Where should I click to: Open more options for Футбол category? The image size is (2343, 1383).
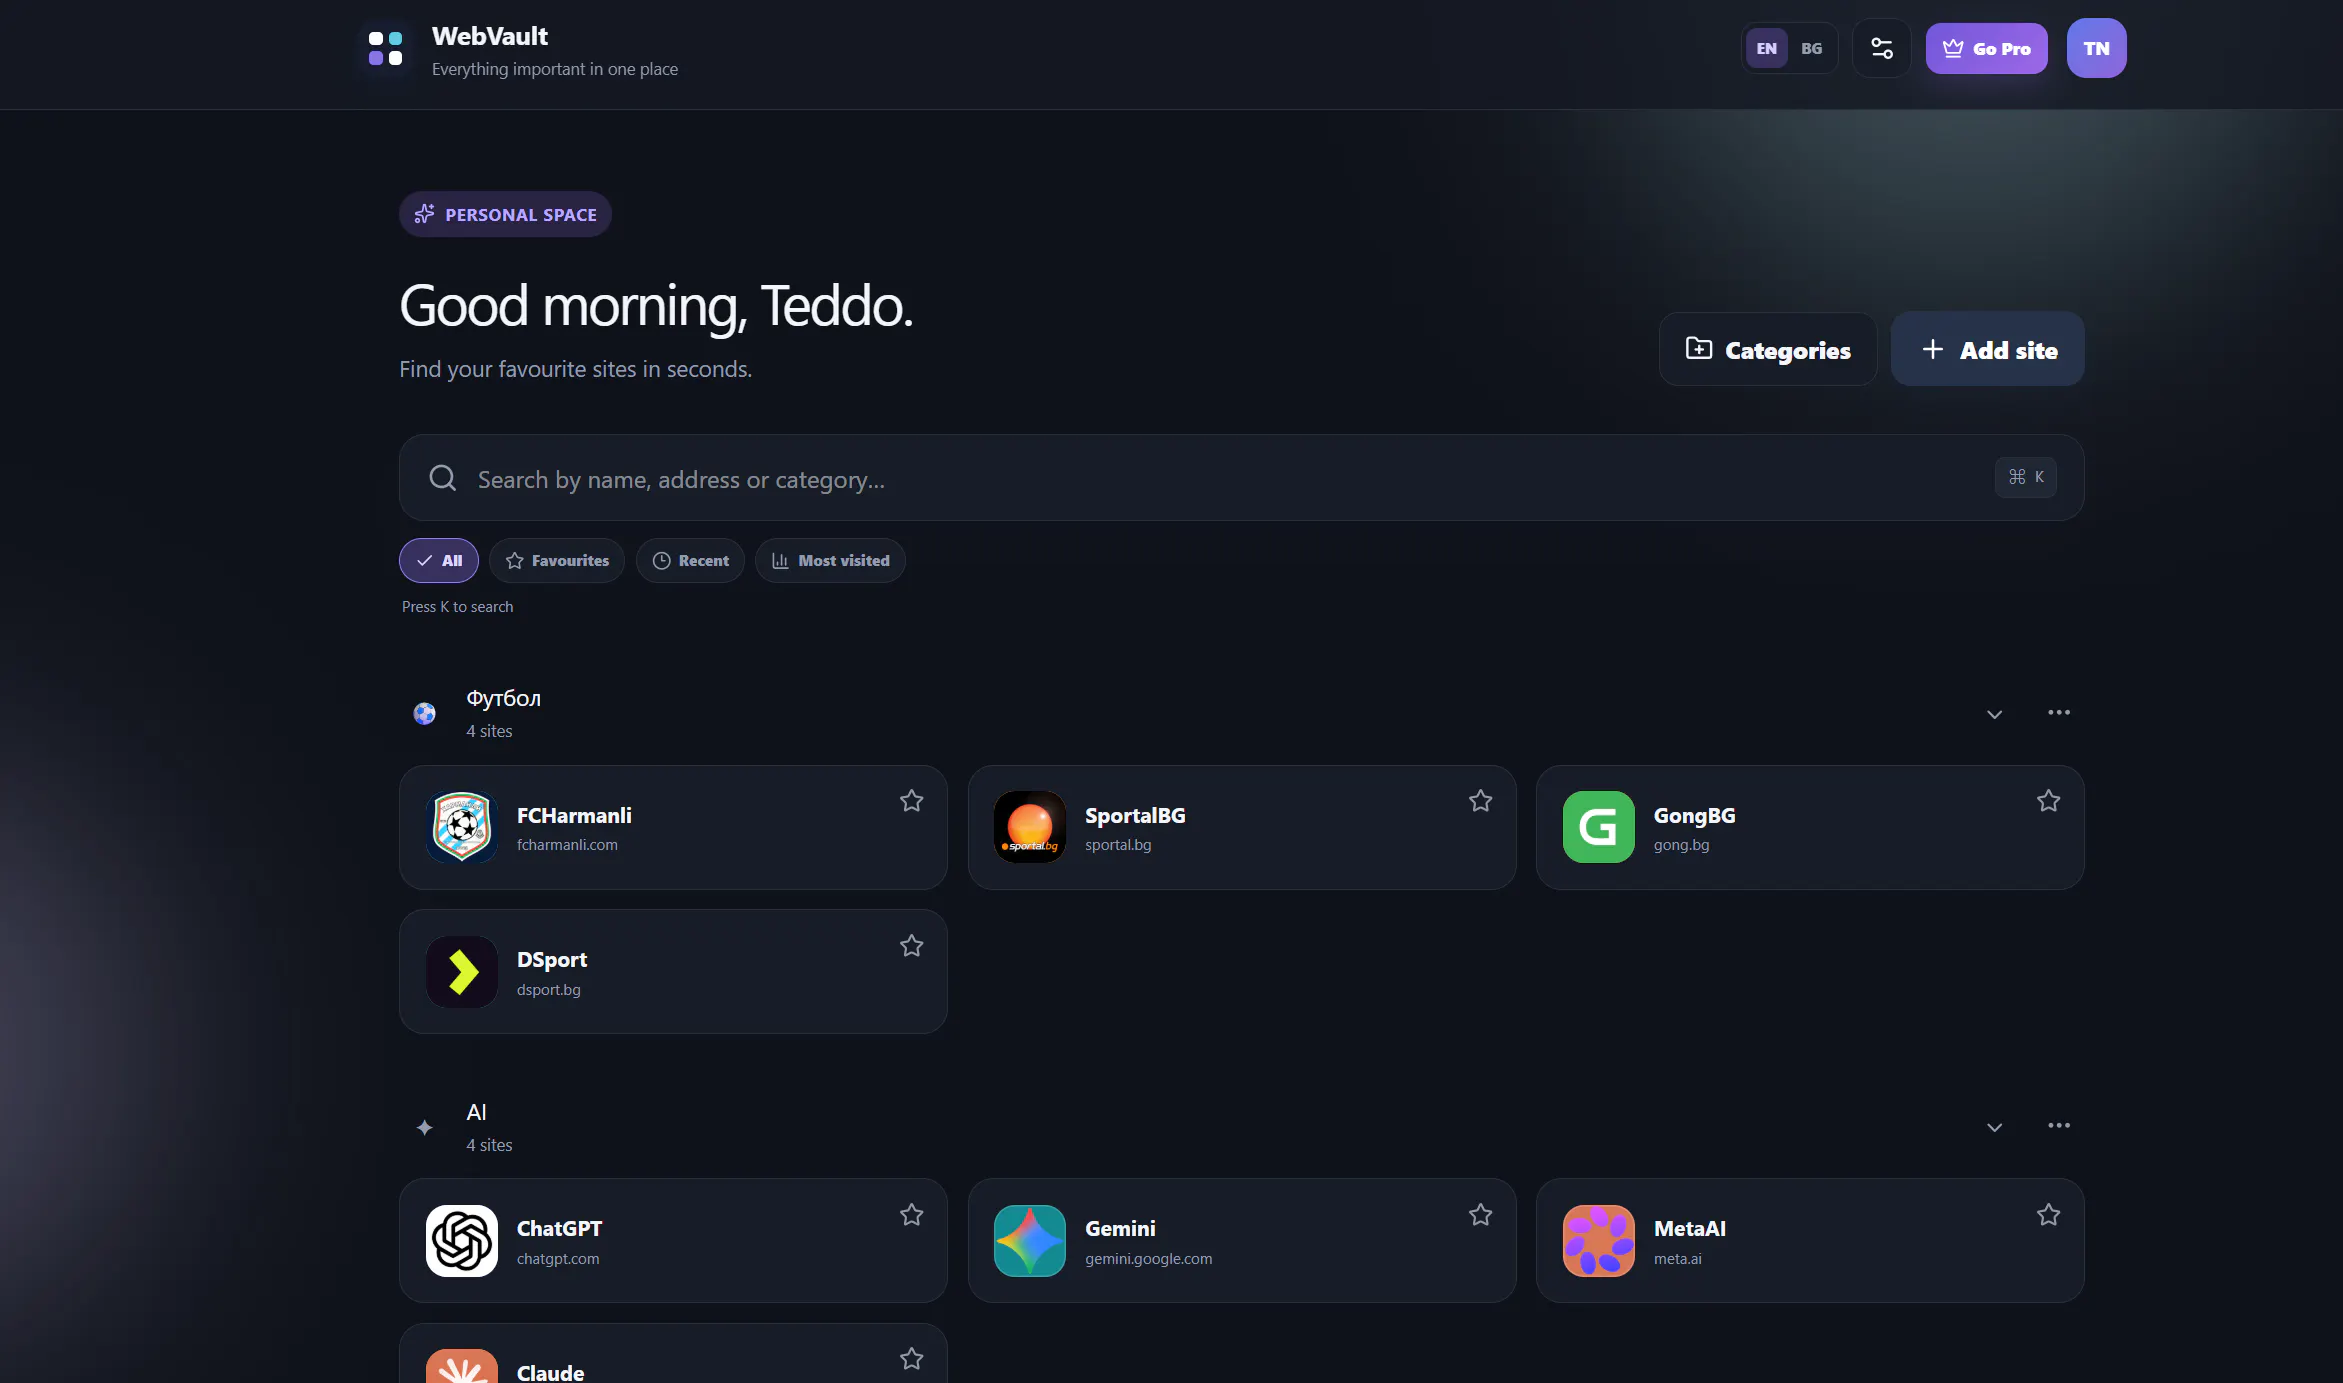click(2059, 712)
